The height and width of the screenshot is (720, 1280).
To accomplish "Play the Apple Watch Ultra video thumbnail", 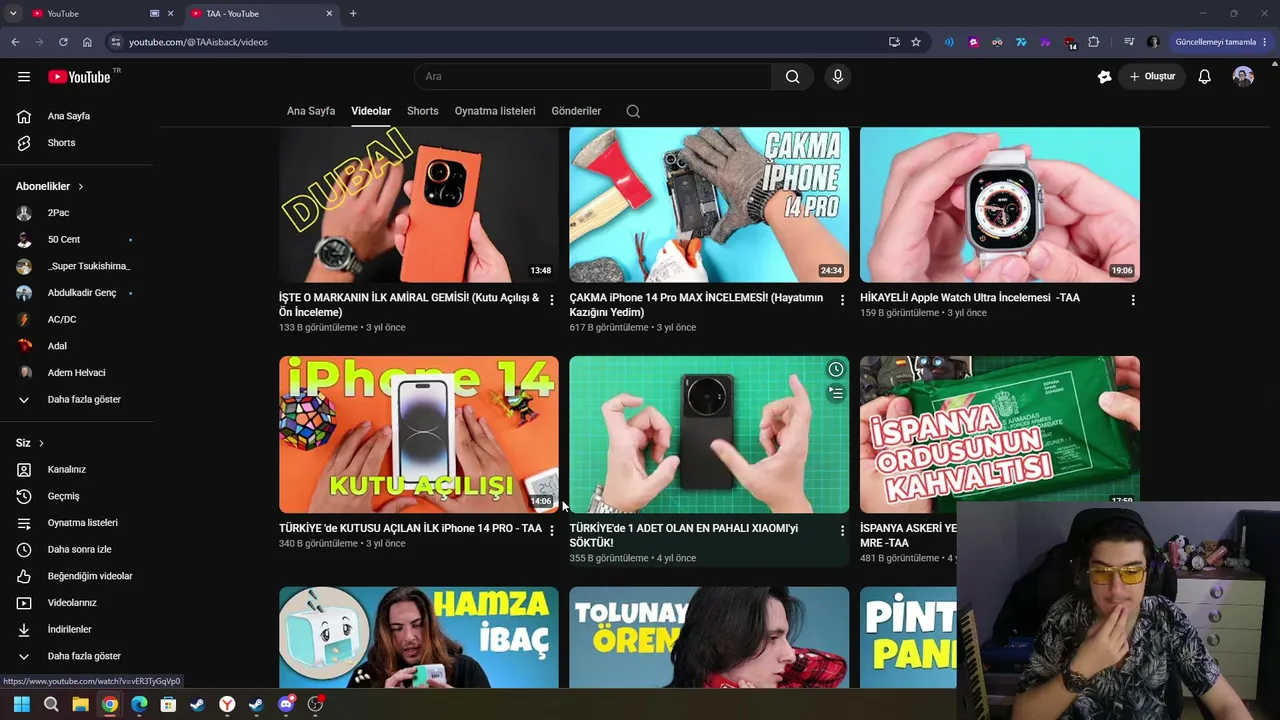I will point(1000,204).
